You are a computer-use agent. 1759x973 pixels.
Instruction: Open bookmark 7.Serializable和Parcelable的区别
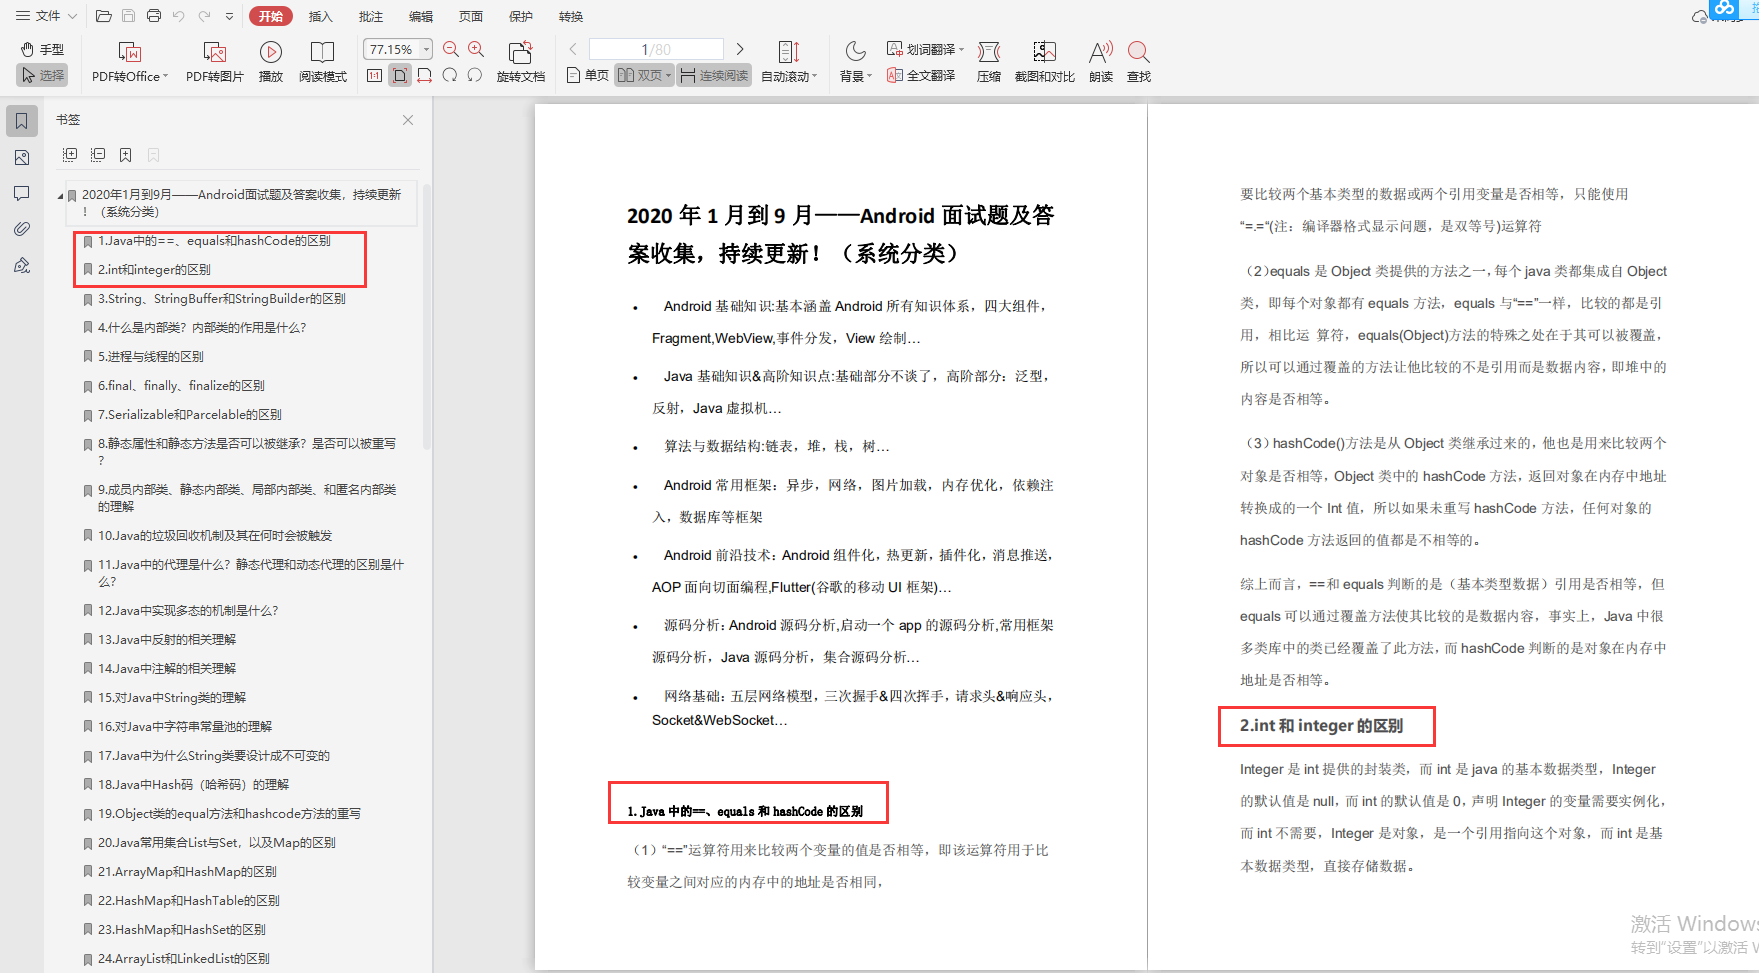tap(189, 414)
